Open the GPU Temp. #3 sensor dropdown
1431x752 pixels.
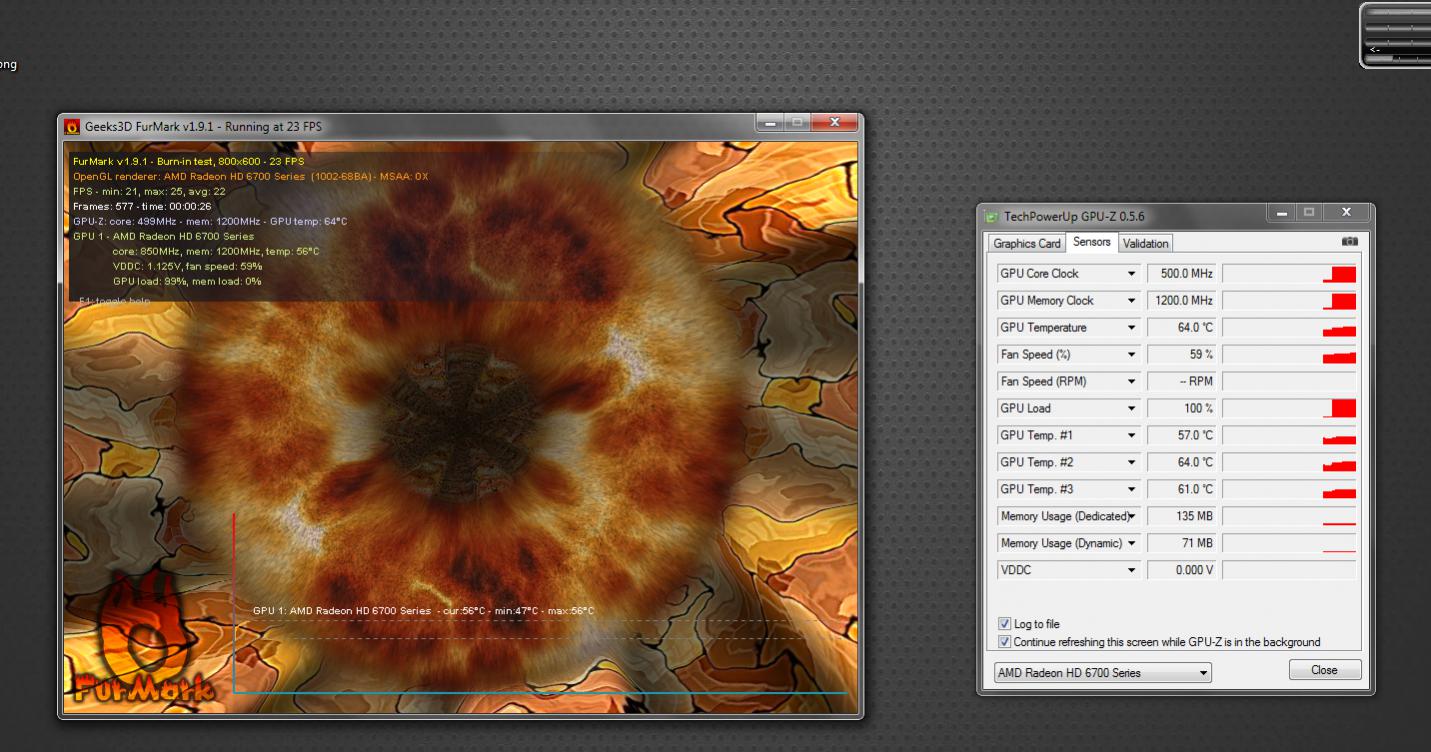point(1132,490)
